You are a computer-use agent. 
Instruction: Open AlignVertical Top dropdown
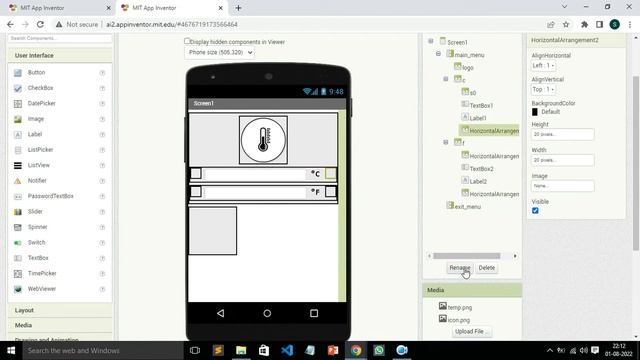[543, 89]
